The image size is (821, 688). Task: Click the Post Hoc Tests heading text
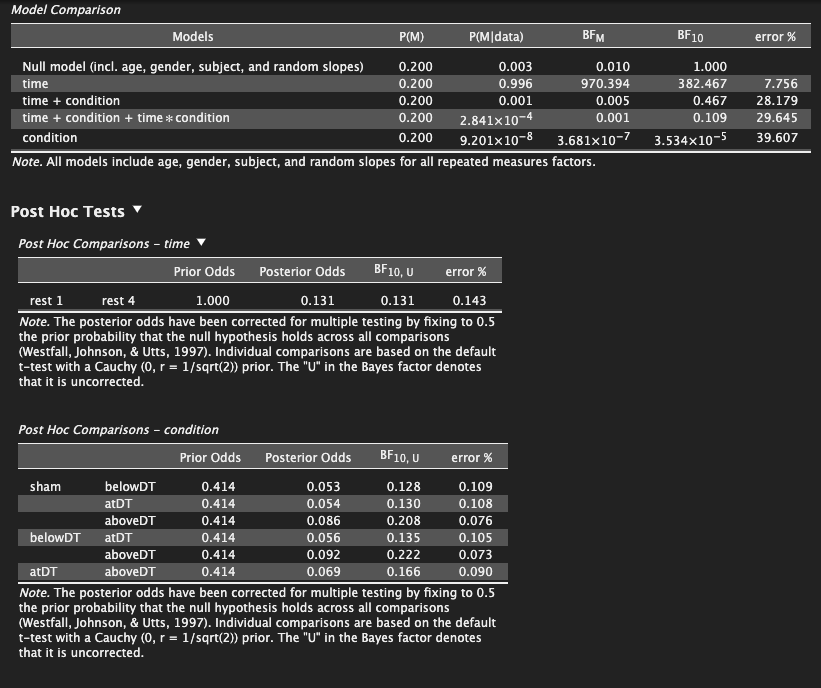click(67, 212)
